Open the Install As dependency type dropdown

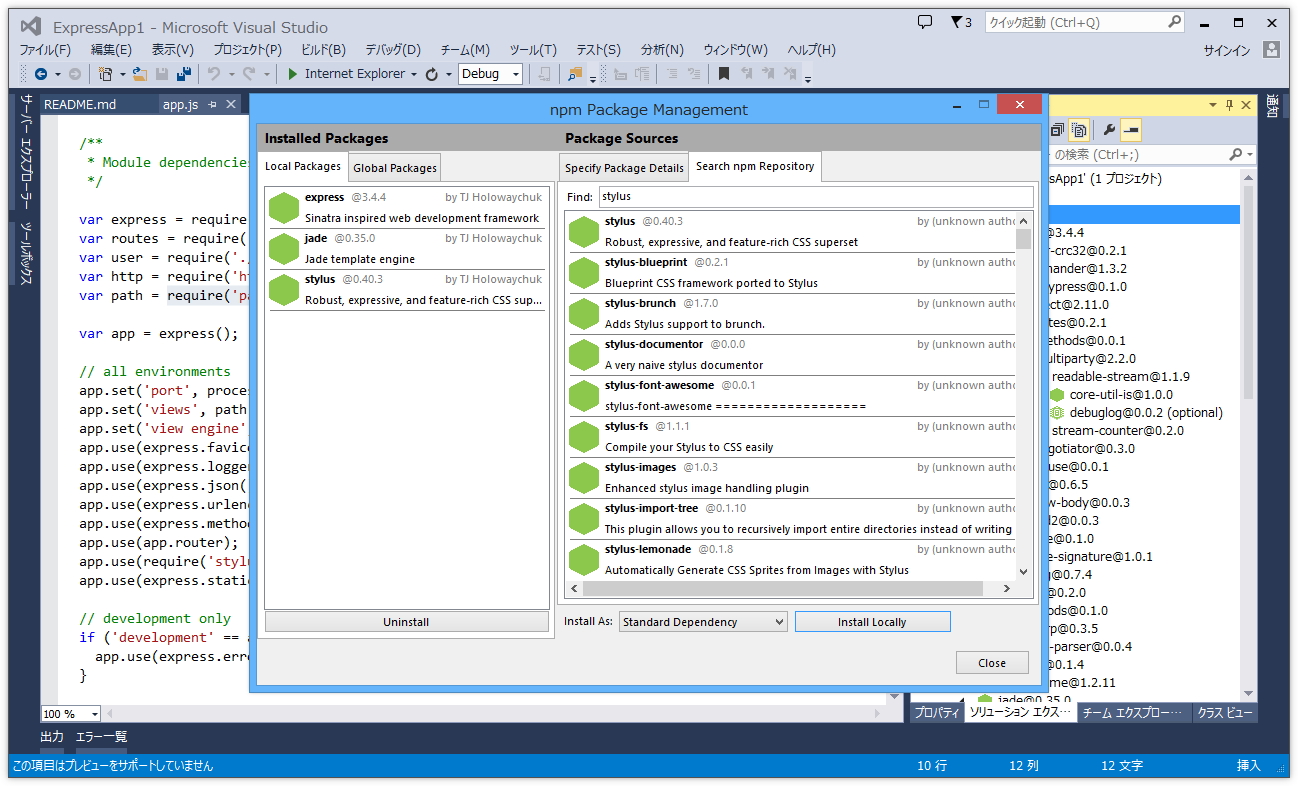[x=703, y=622]
